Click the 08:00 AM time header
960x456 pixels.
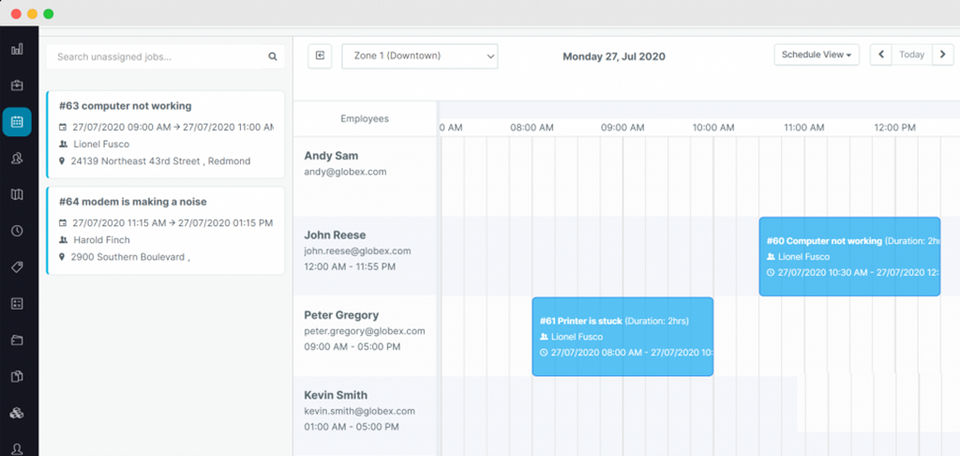[532, 127]
